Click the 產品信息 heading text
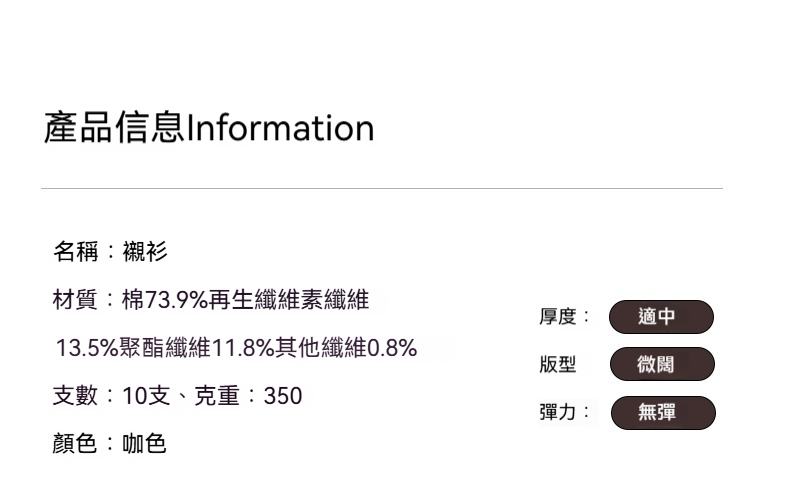 114,129
